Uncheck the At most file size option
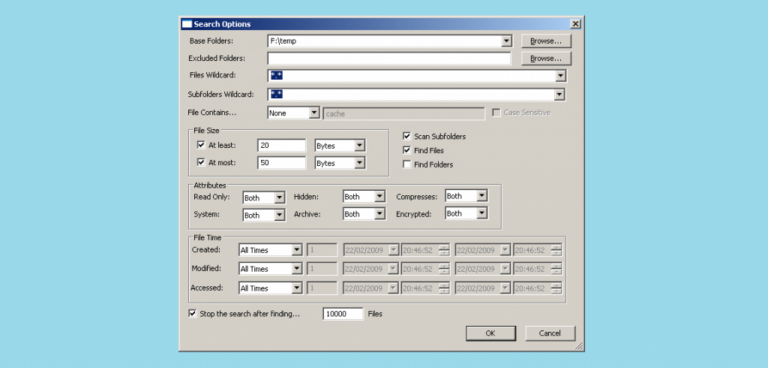The height and width of the screenshot is (368, 768). (200, 162)
